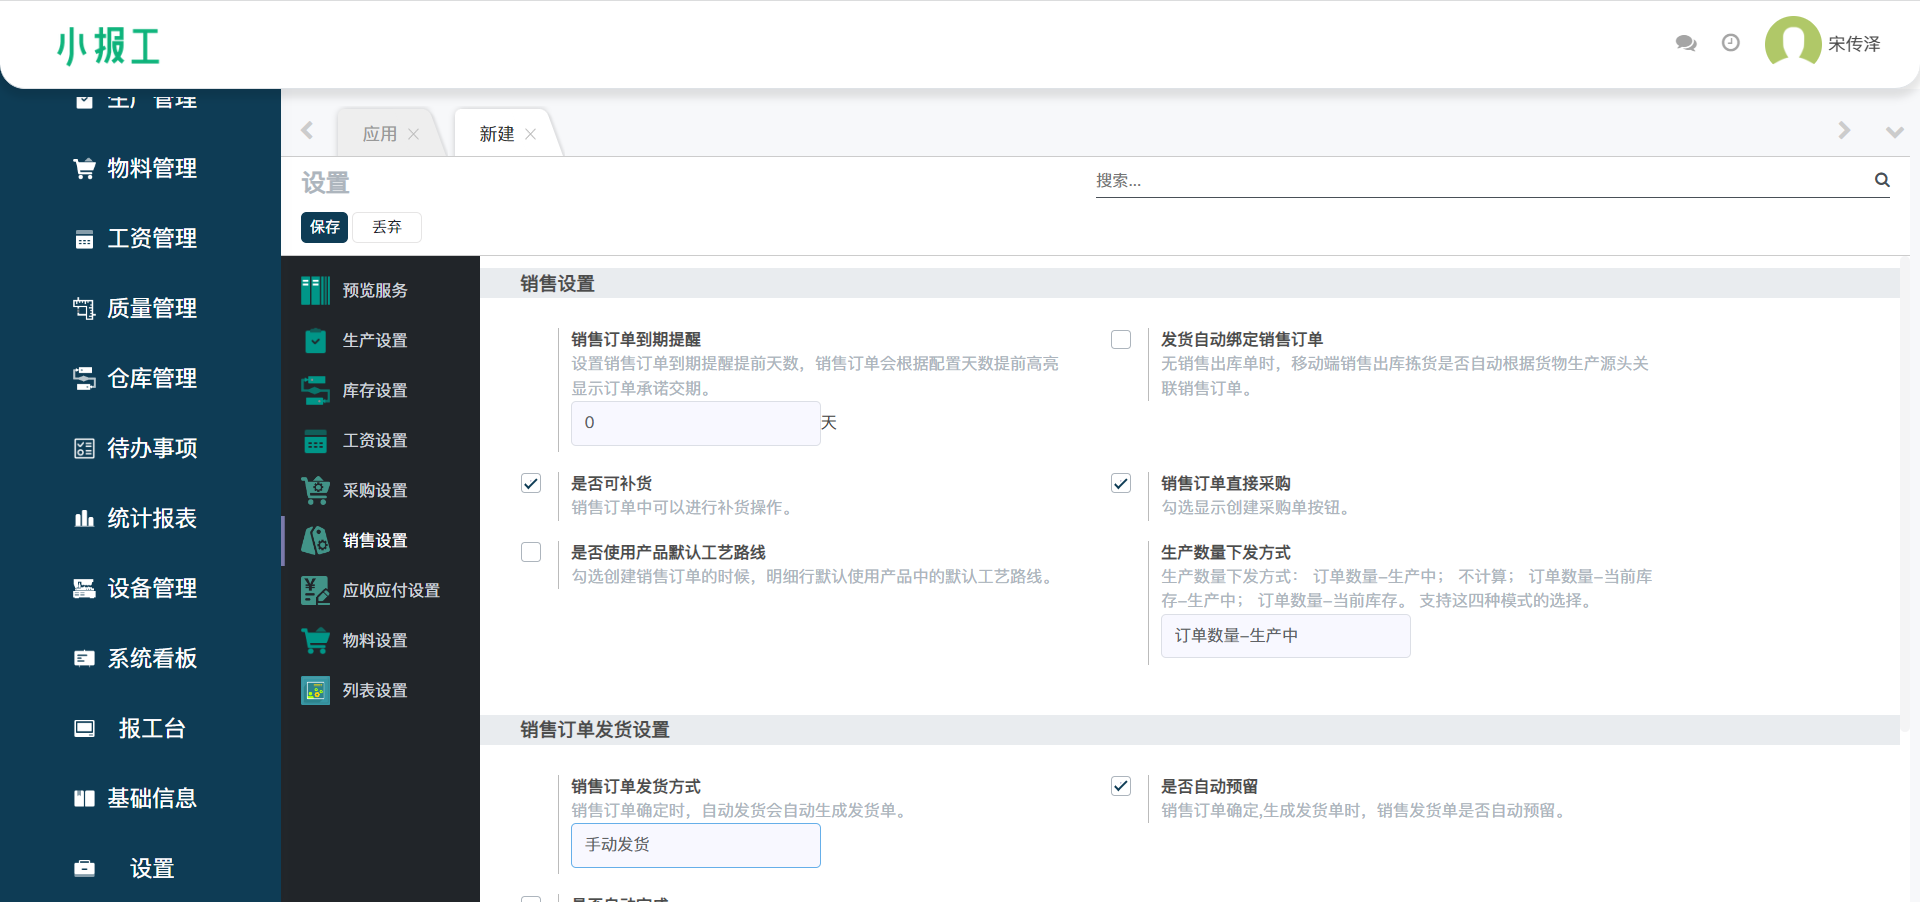Click the clock history icon
Image resolution: width=1920 pixels, height=902 pixels.
point(1730,43)
